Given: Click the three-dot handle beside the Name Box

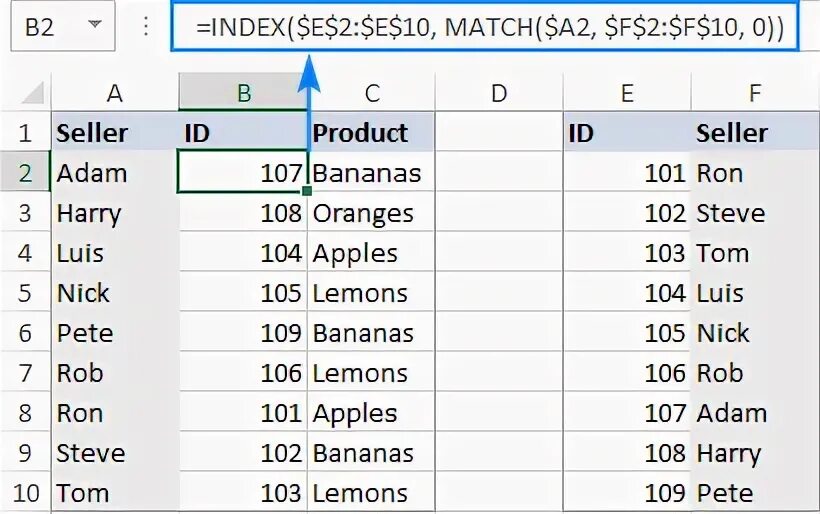Looking at the screenshot, I should [146, 27].
